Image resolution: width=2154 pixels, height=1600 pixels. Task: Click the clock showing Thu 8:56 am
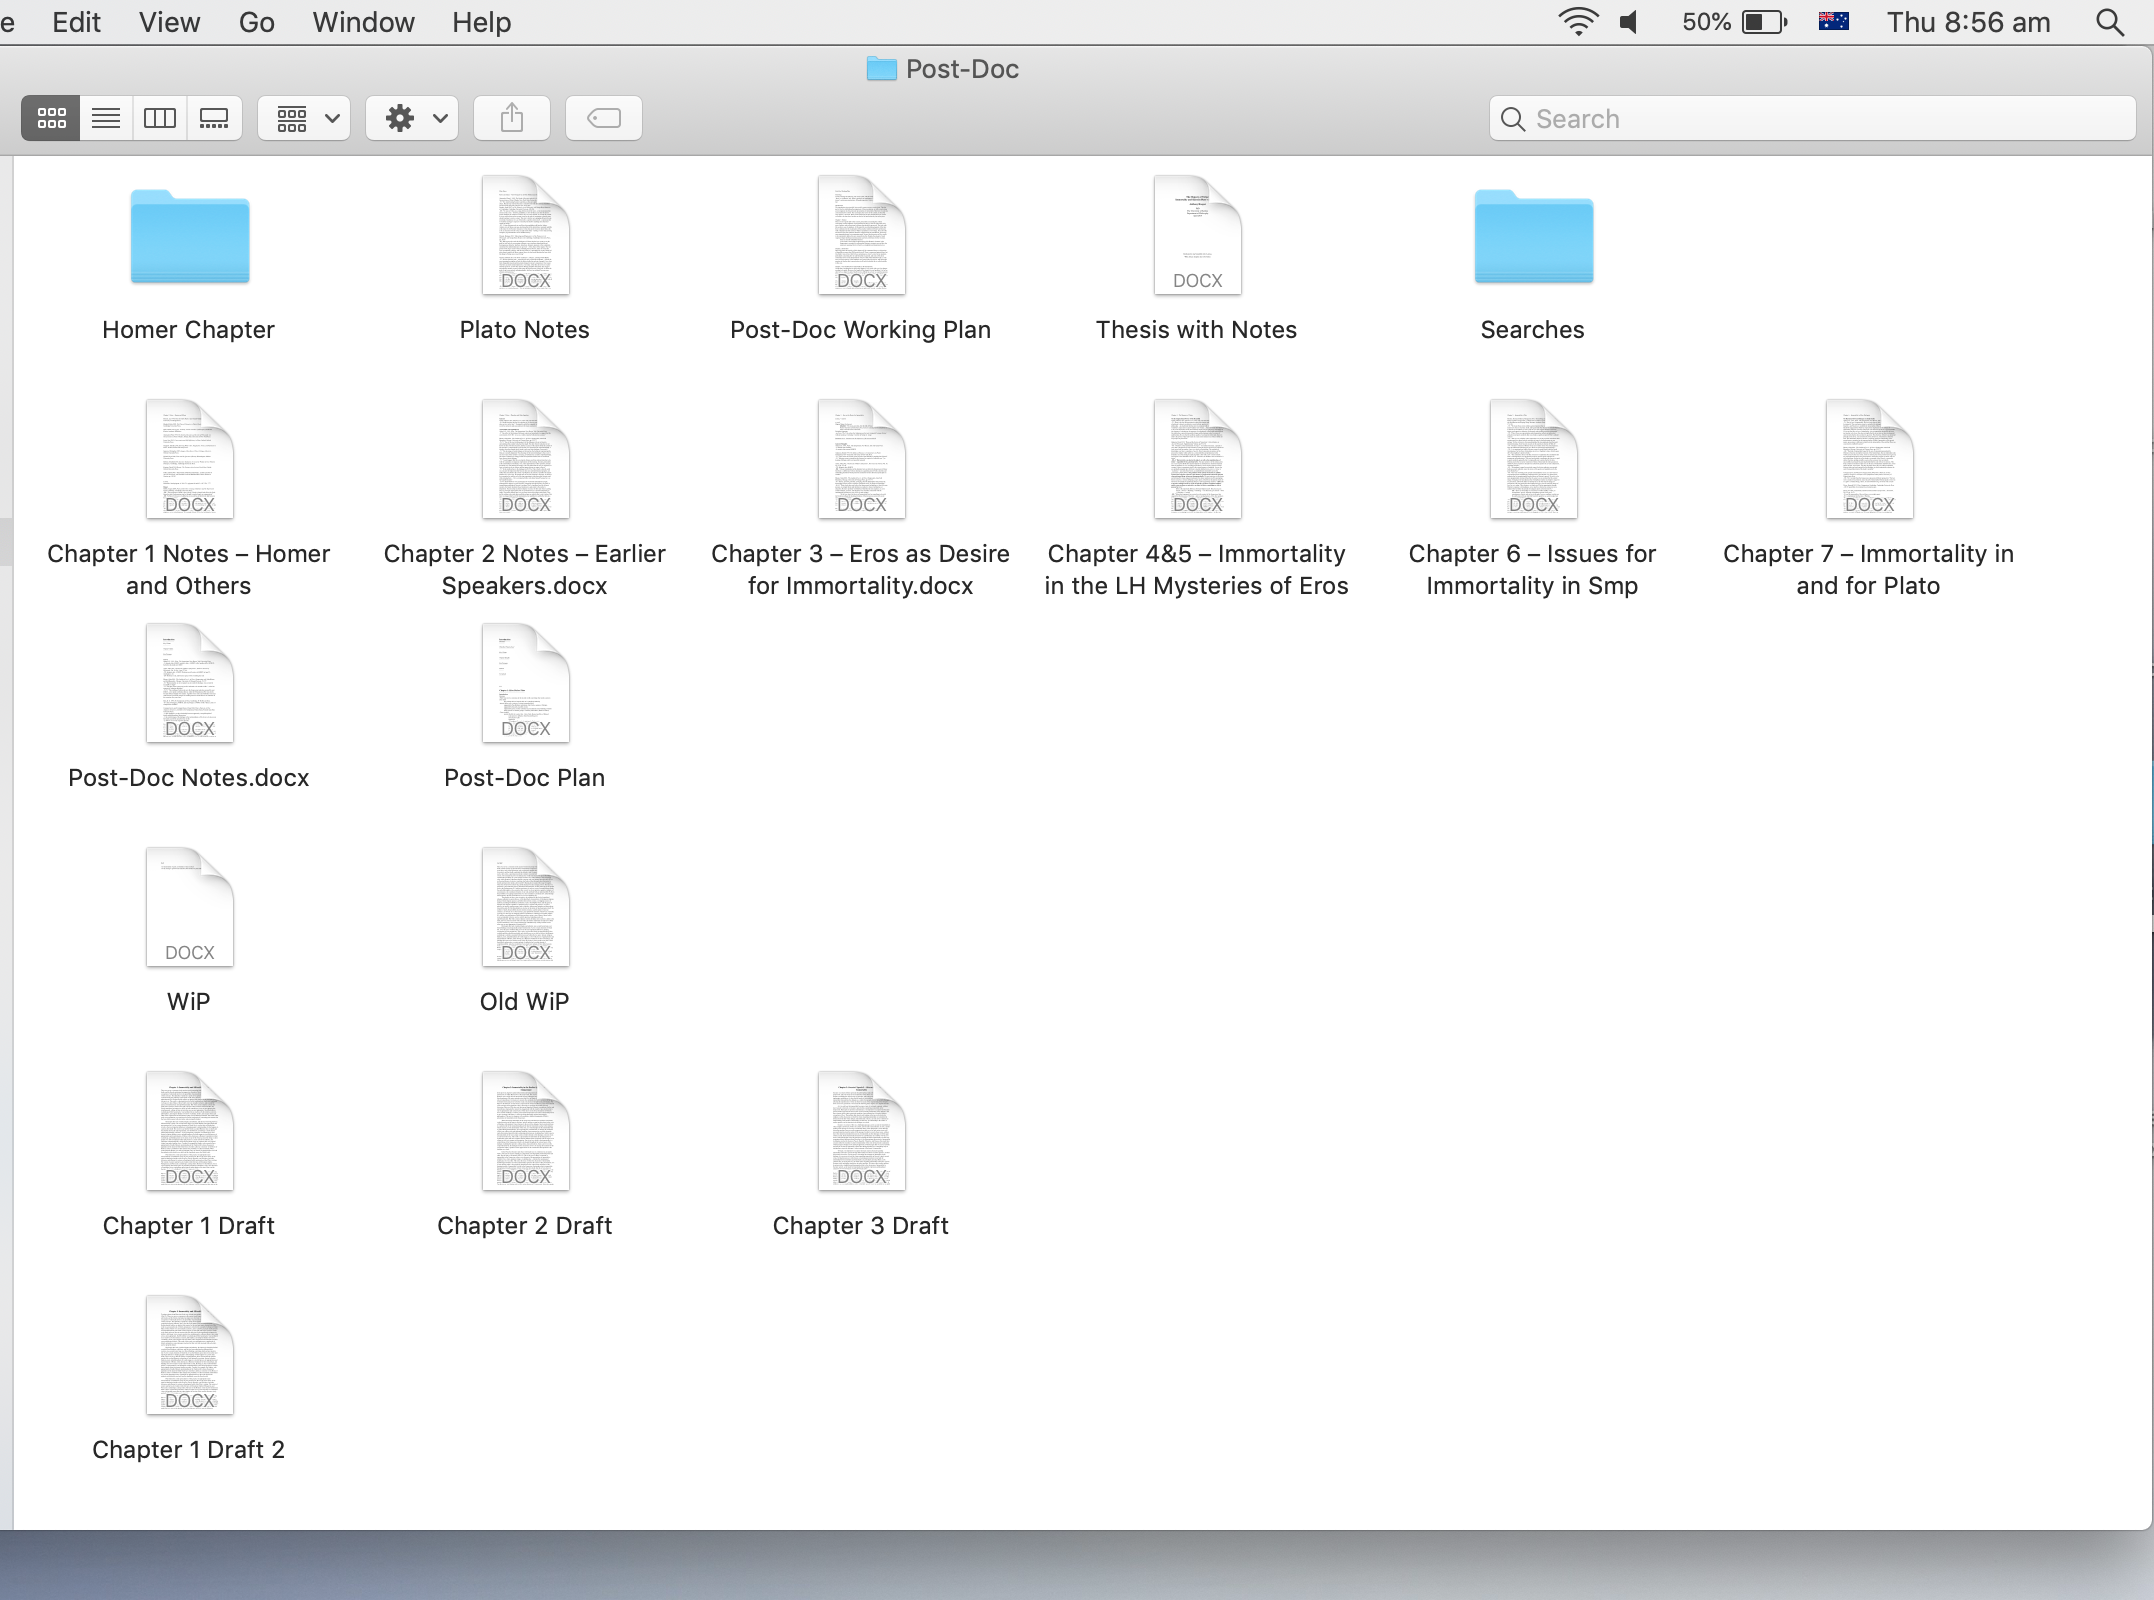(x=1968, y=22)
